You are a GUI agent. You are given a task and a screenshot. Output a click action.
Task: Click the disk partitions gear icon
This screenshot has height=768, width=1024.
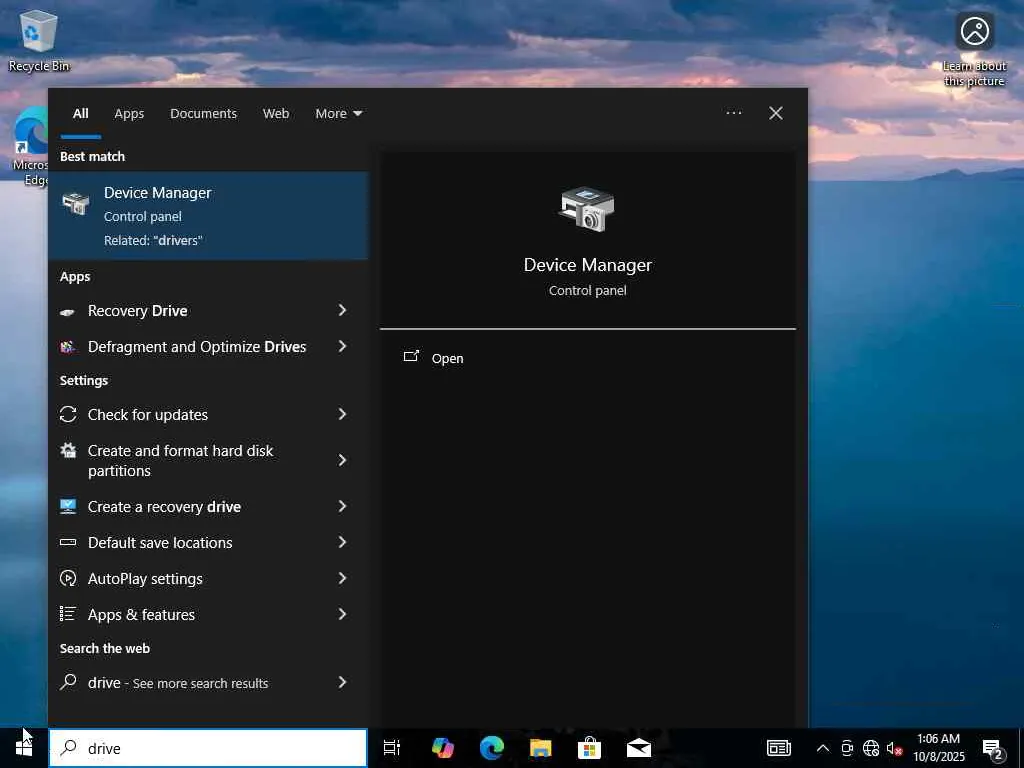click(68, 450)
